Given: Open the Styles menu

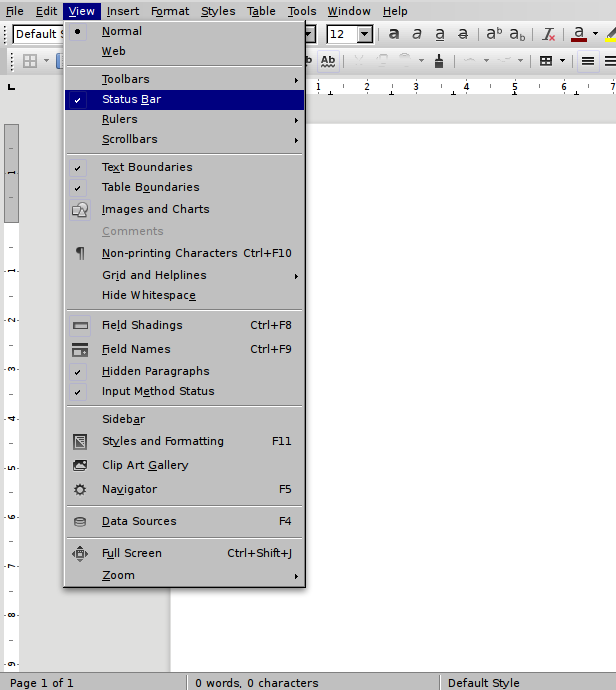Looking at the screenshot, I should coord(218,11).
